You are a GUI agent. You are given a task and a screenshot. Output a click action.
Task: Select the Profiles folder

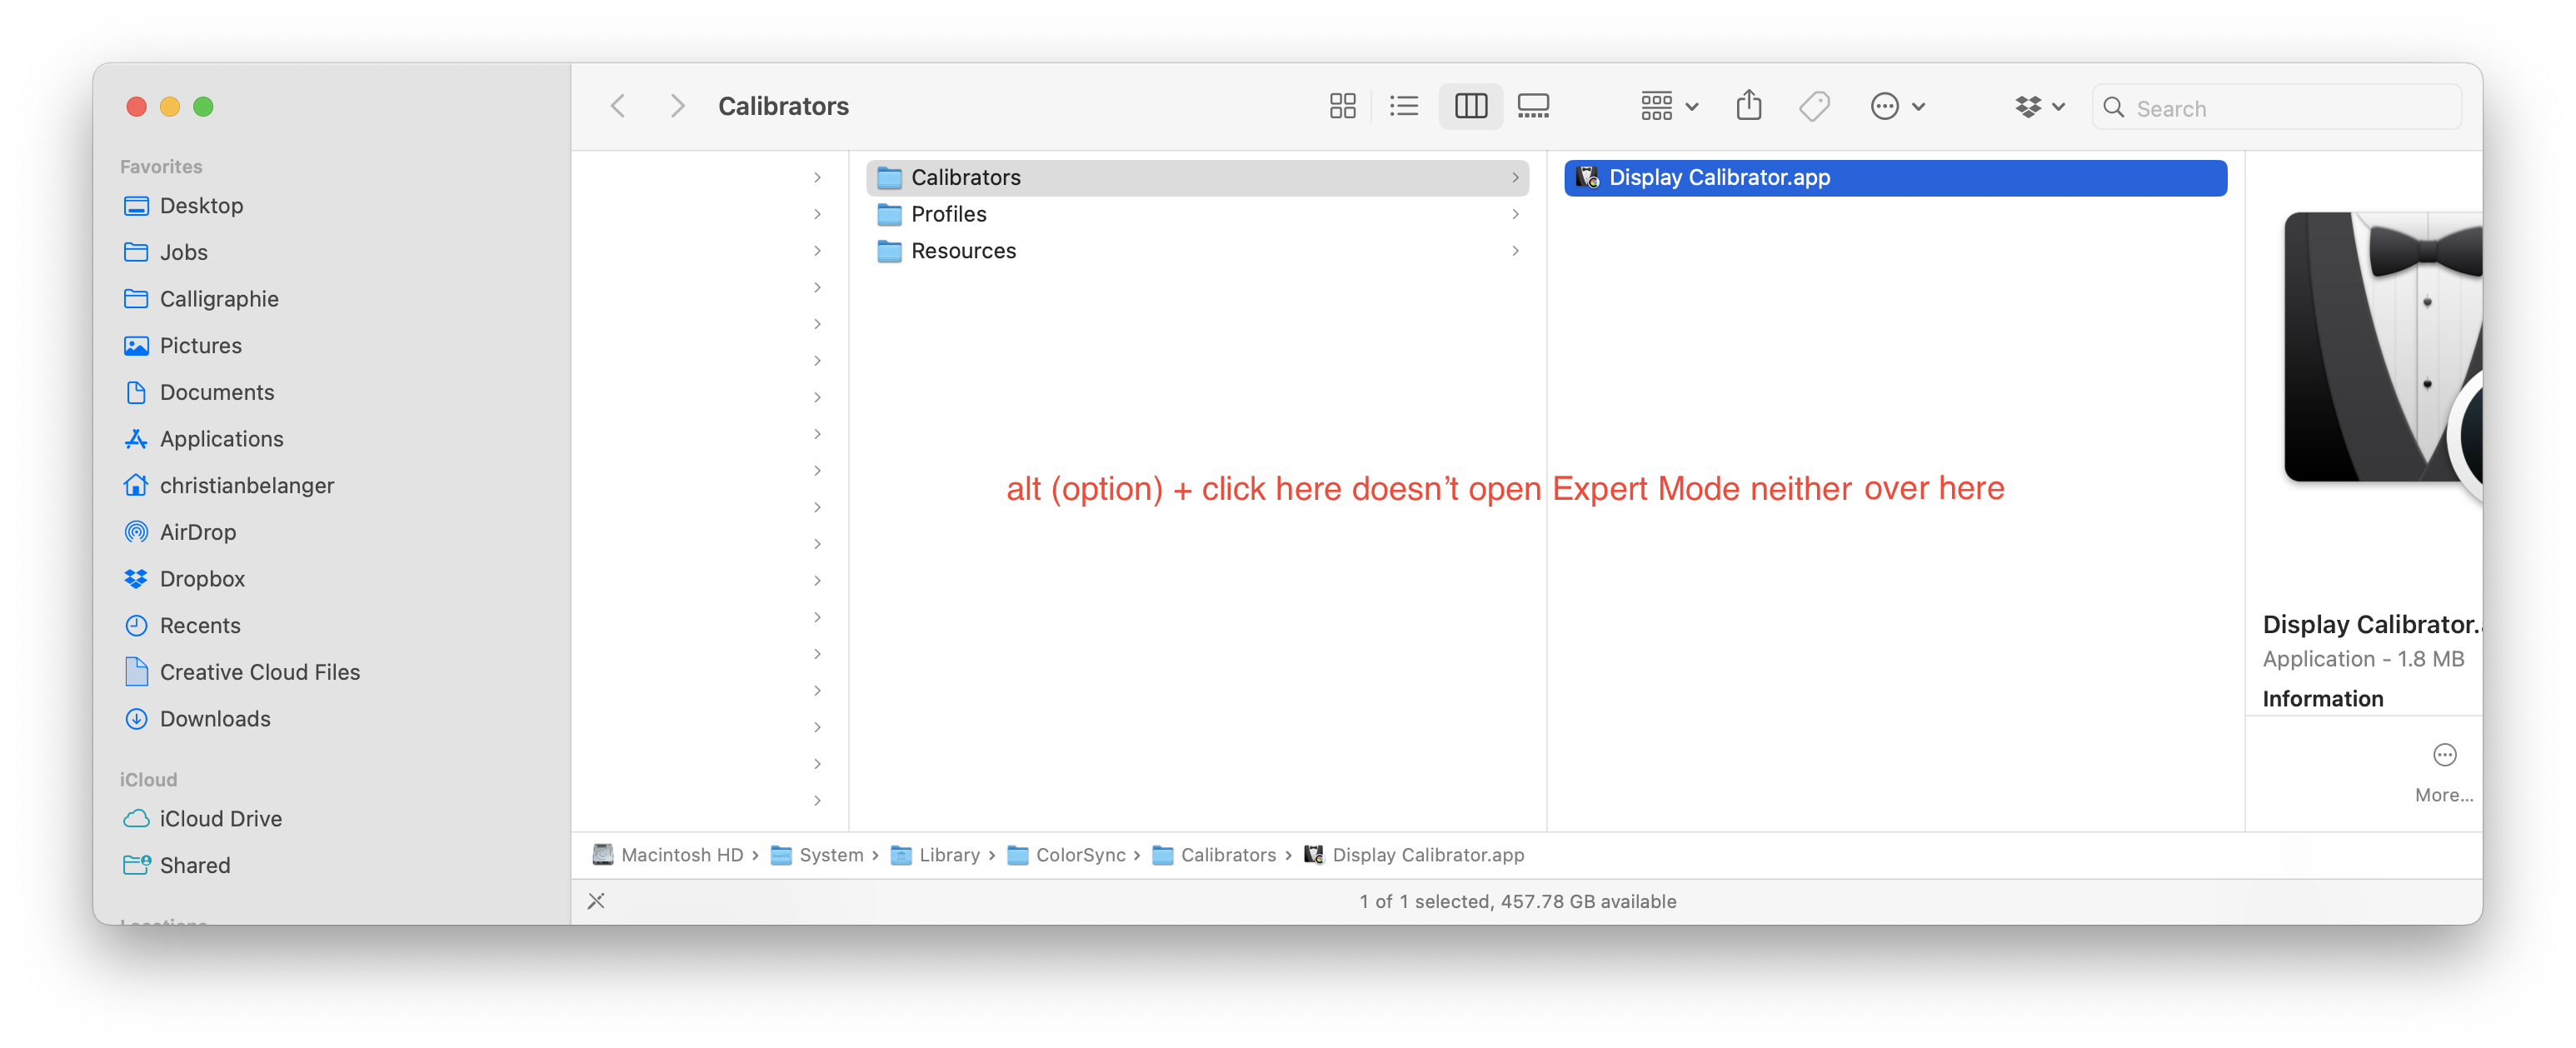click(948, 214)
